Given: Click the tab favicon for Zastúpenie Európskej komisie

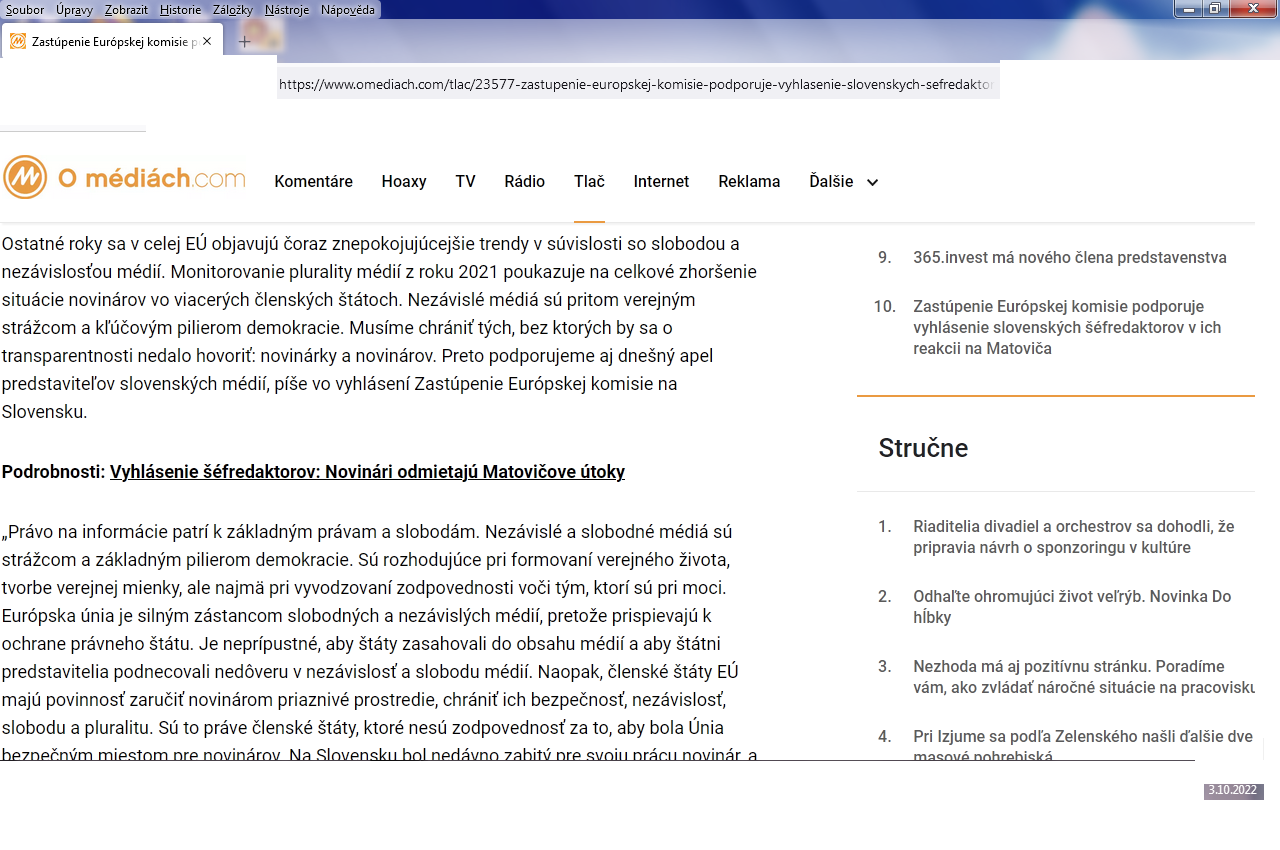Looking at the screenshot, I should point(18,41).
